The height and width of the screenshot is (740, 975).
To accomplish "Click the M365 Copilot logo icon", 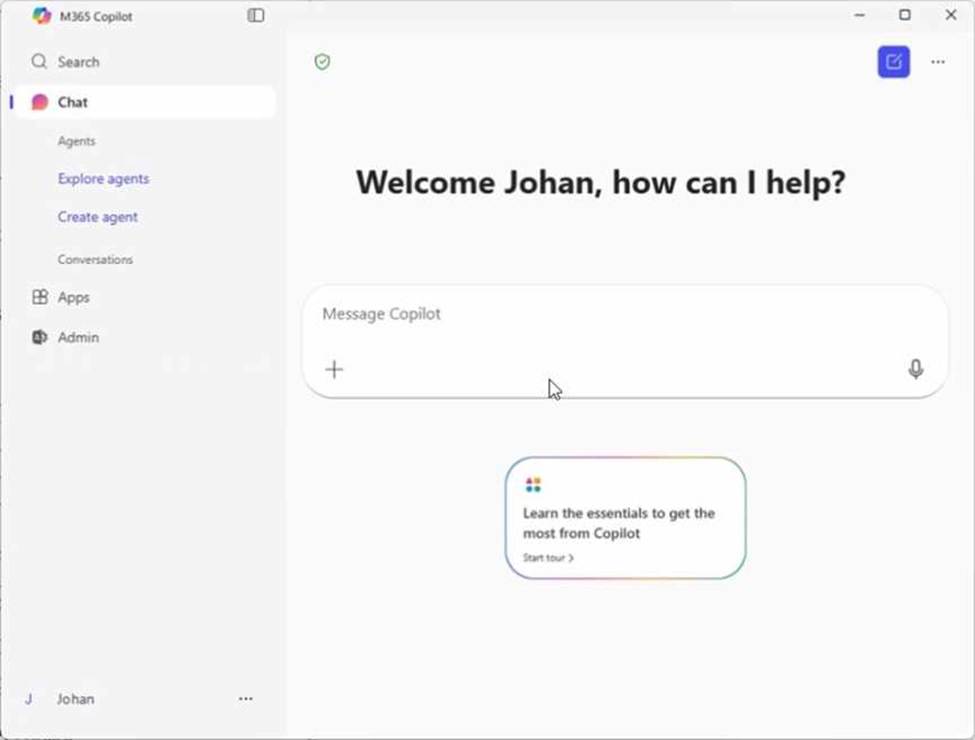I will pyautogui.click(x=41, y=16).
